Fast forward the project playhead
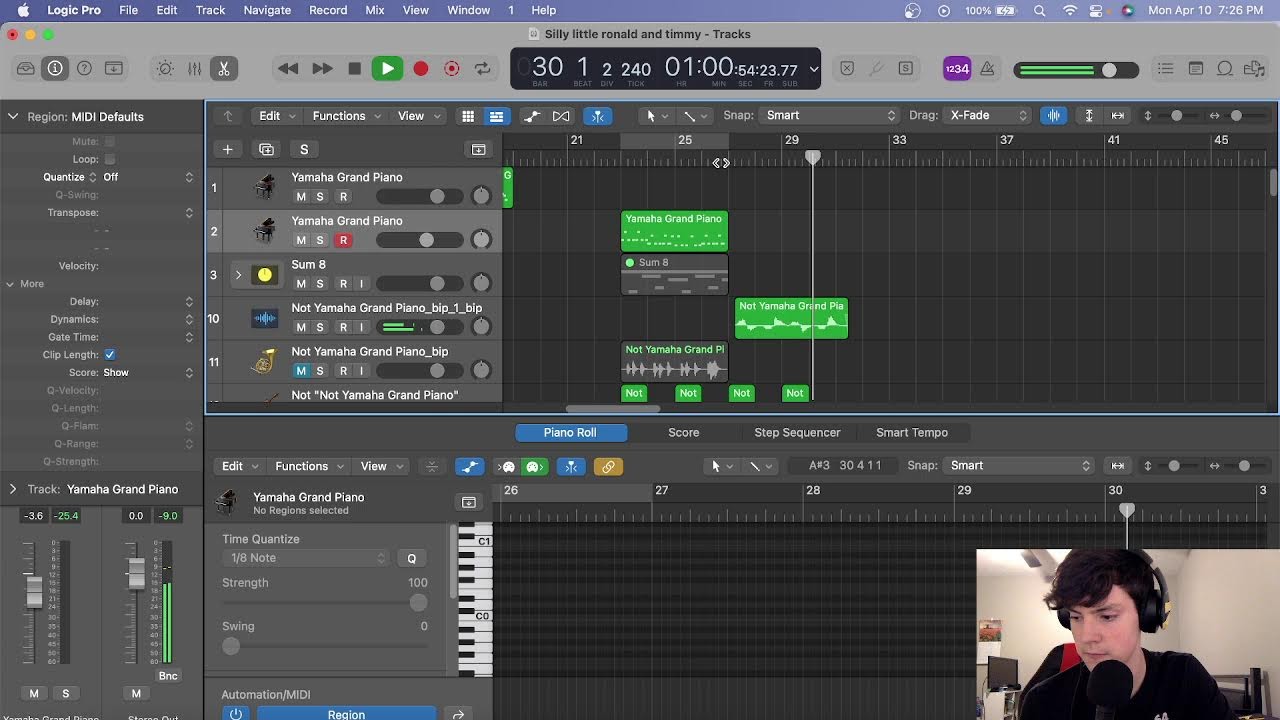The height and width of the screenshot is (720, 1280). click(322, 69)
